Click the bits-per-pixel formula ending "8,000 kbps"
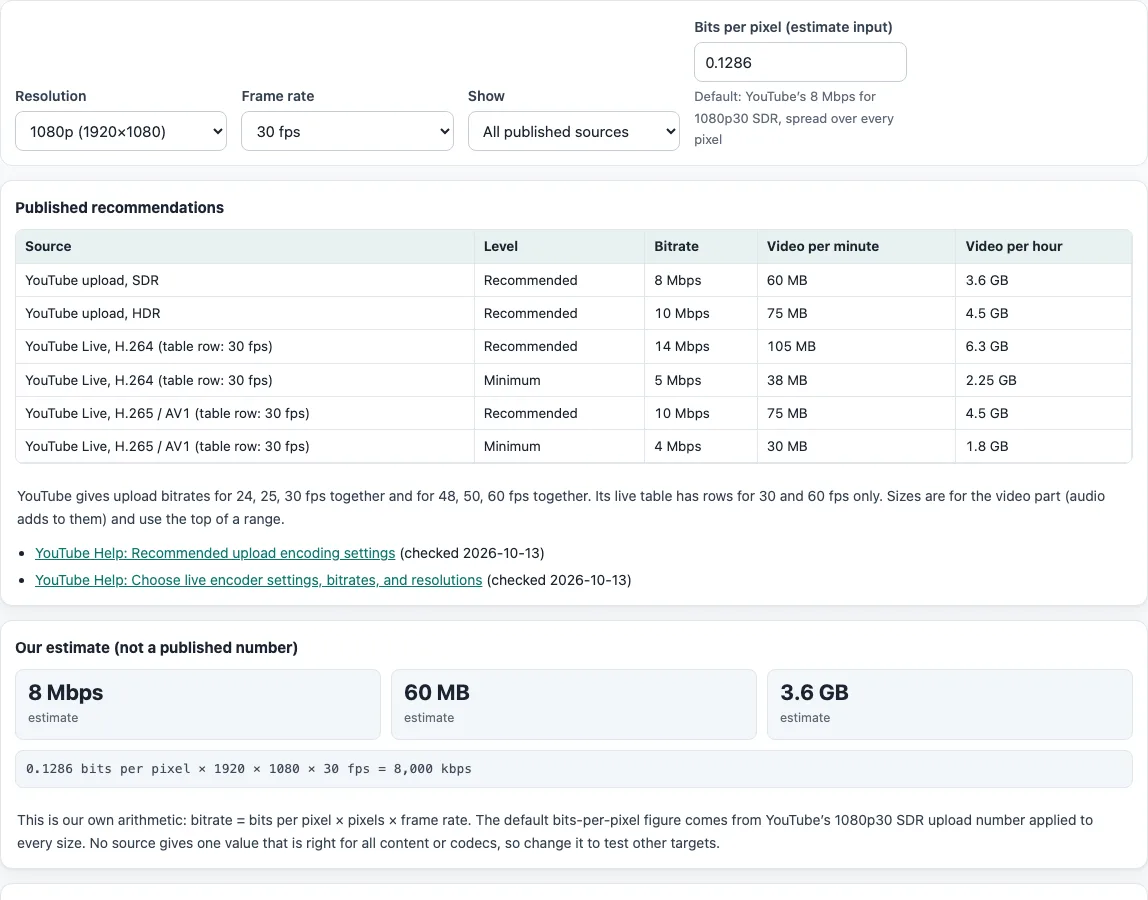The image size is (1148, 900). (249, 769)
